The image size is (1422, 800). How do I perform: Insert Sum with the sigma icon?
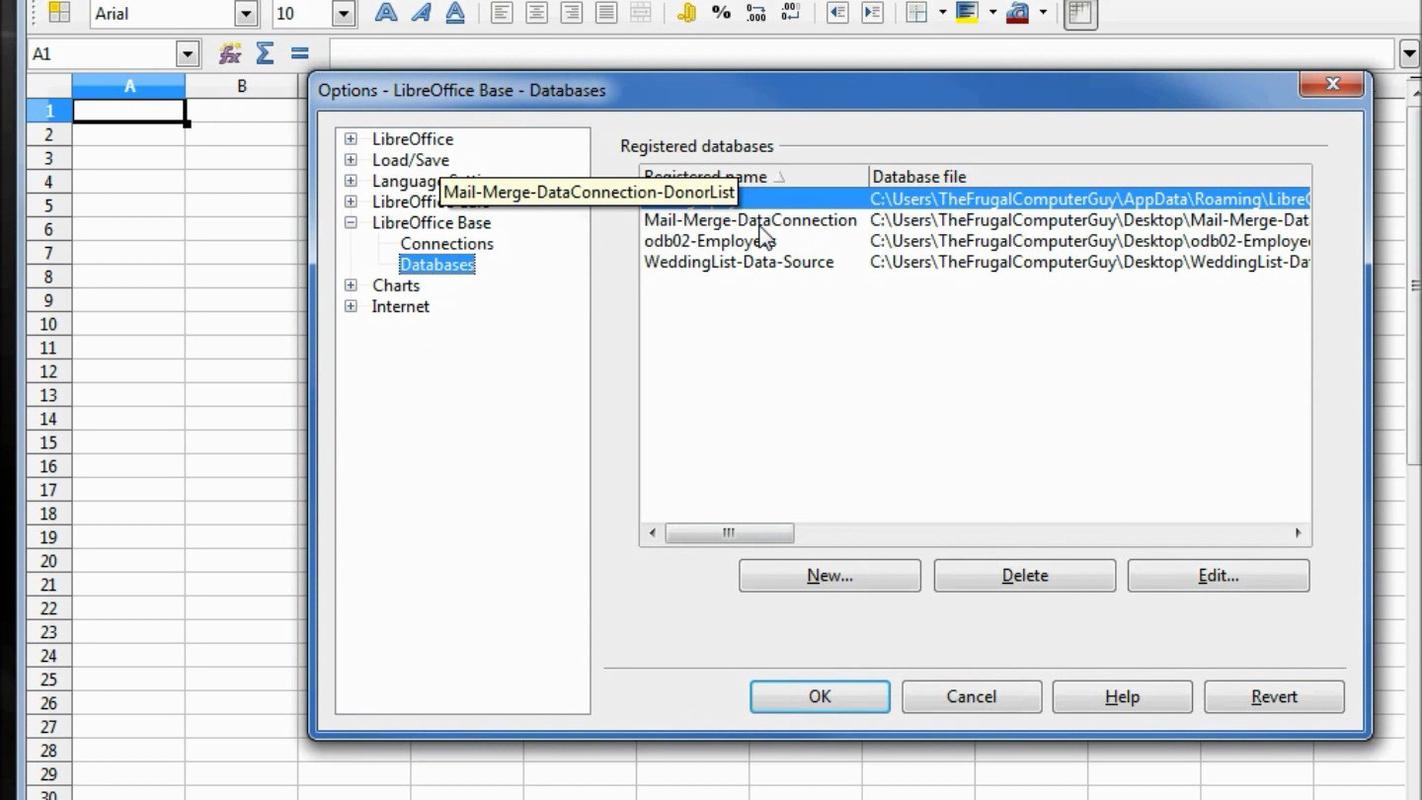265,54
